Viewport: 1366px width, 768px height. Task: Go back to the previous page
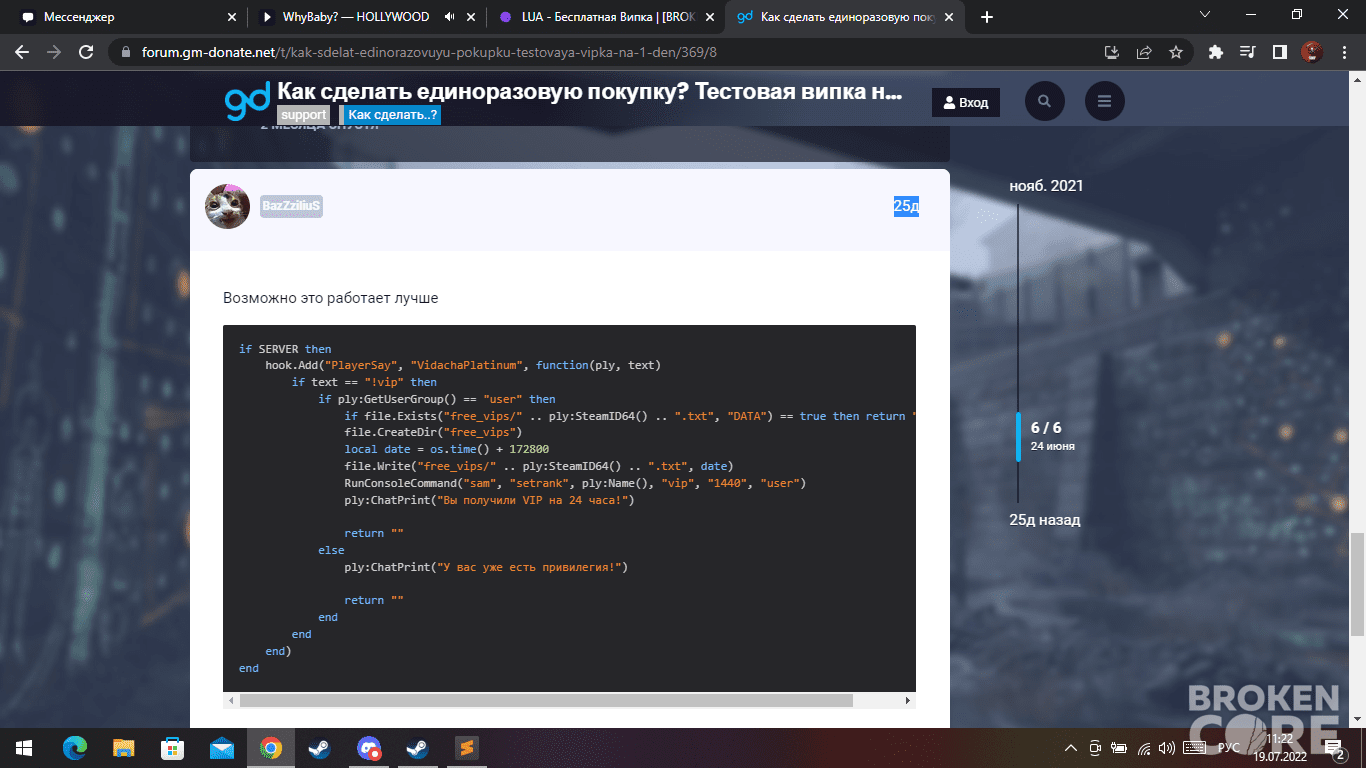coord(22,52)
